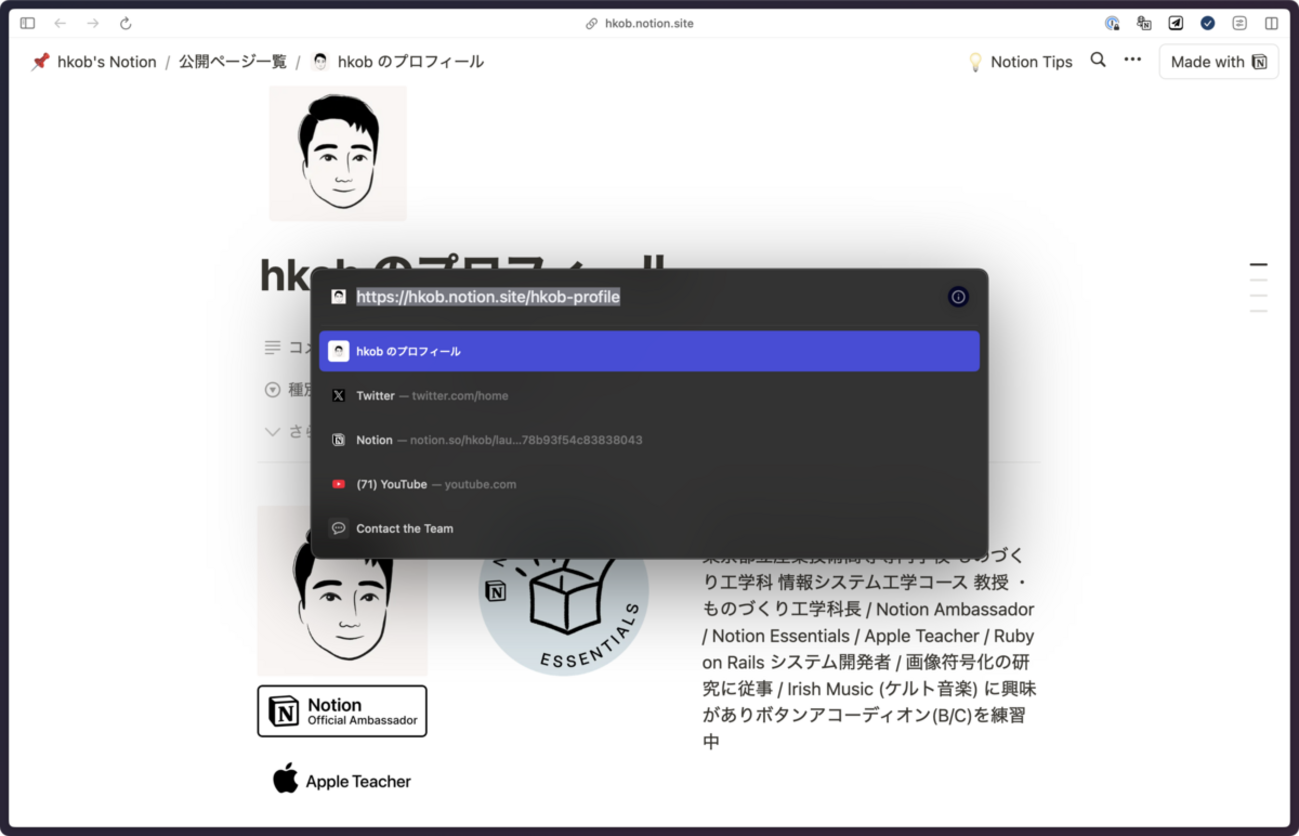The height and width of the screenshot is (836, 1299).
Task: Reload the page
Action: tap(126, 23)
